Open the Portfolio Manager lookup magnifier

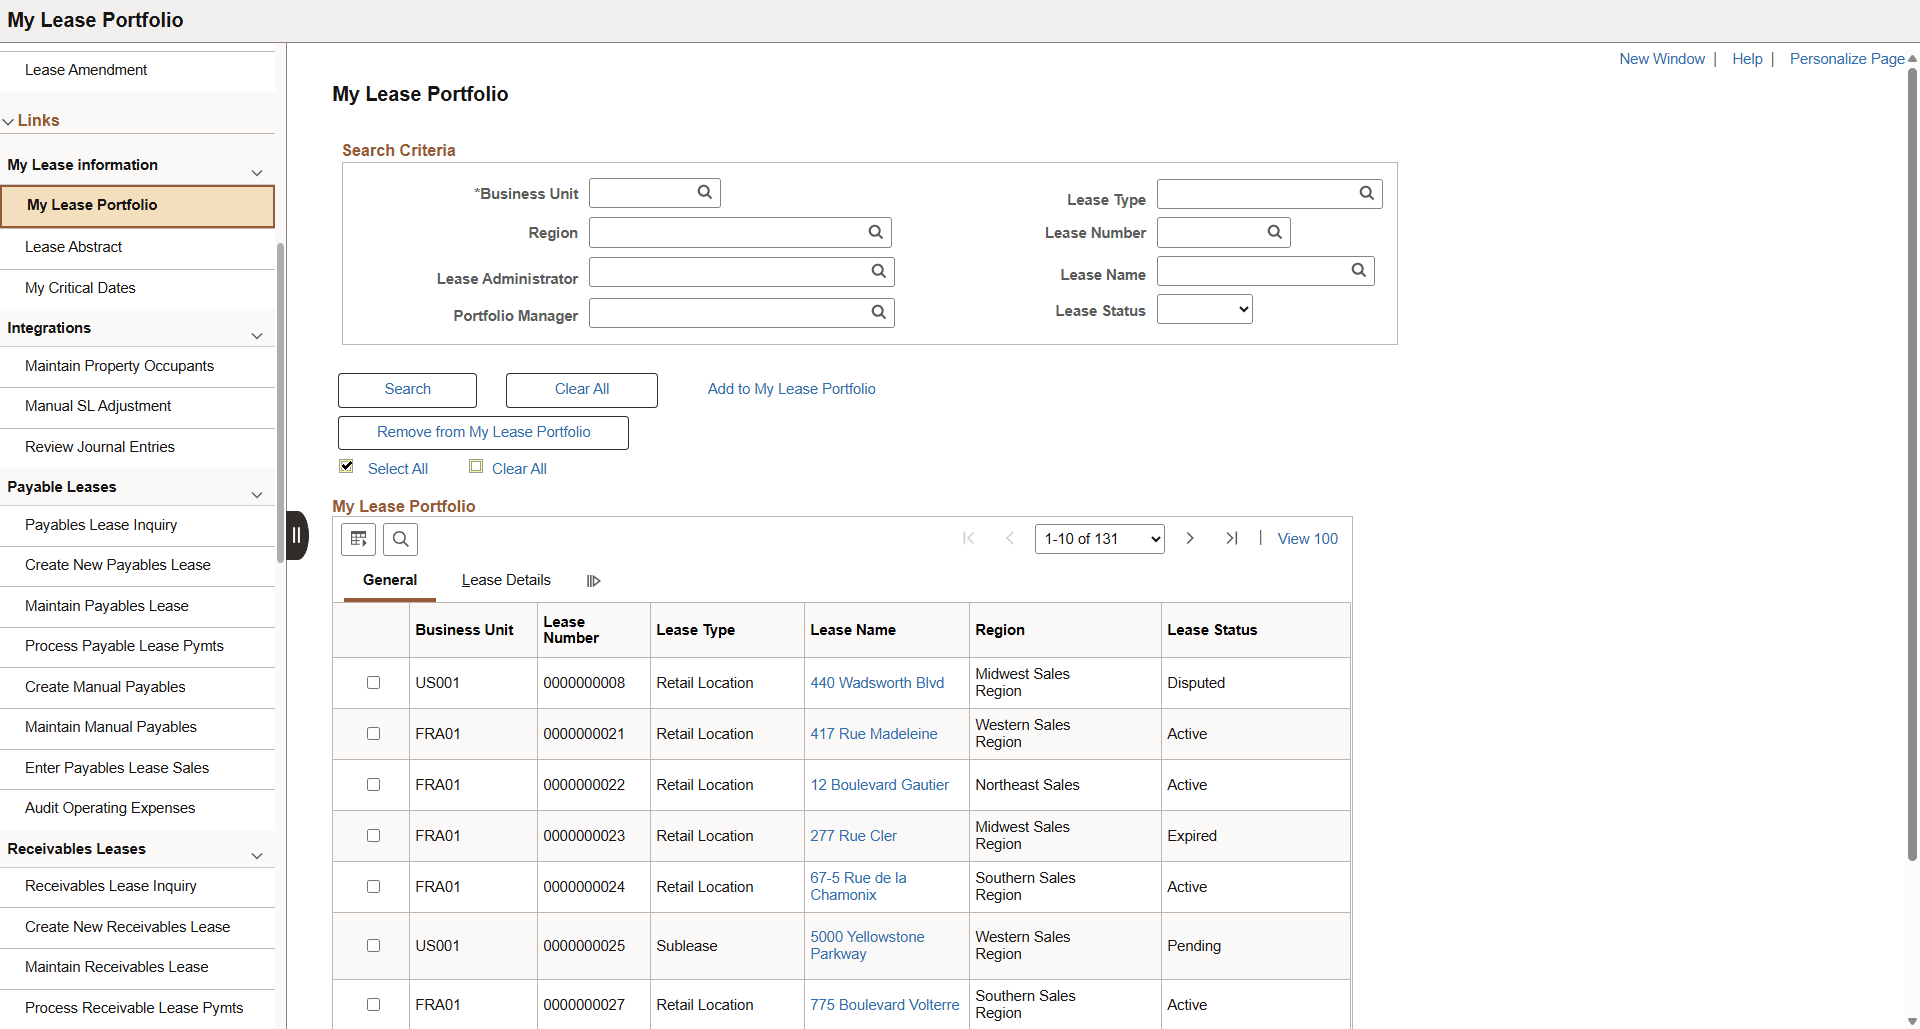(x=880, y=312)
